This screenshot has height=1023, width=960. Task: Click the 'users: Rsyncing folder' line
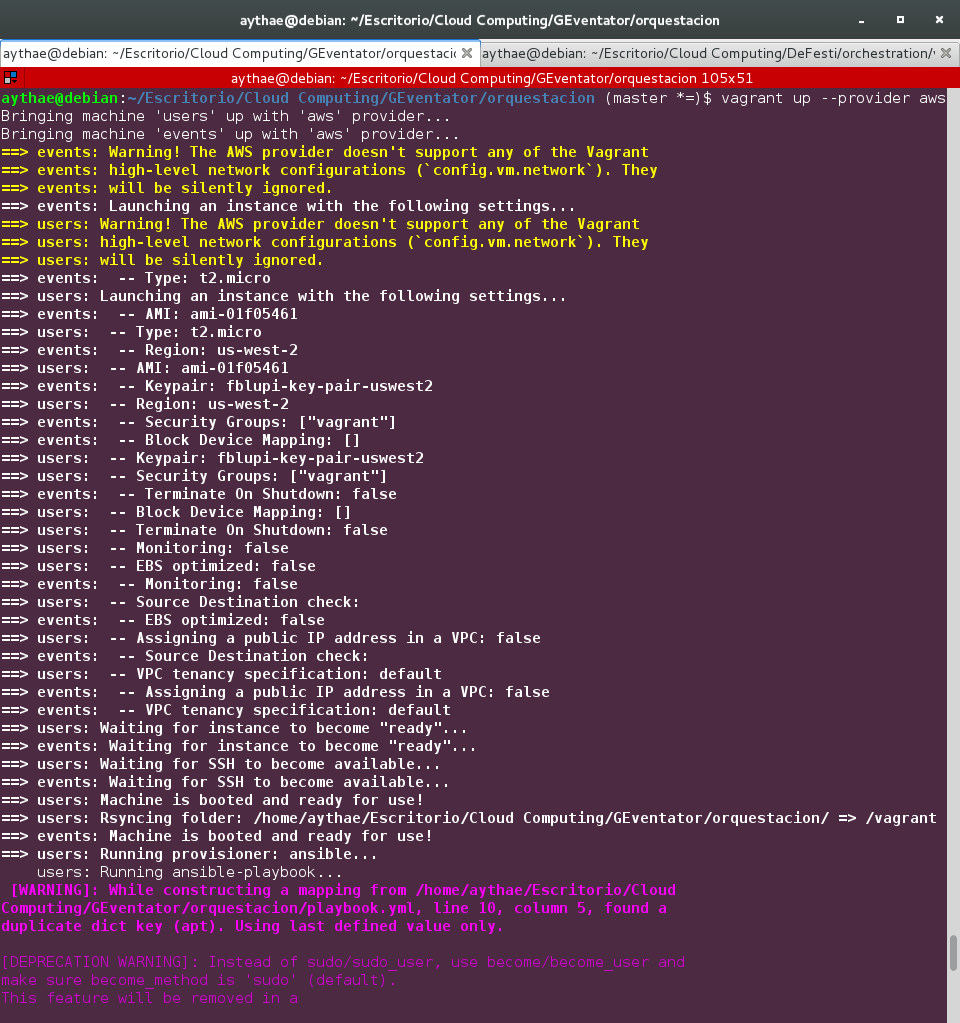pos(469,818)
